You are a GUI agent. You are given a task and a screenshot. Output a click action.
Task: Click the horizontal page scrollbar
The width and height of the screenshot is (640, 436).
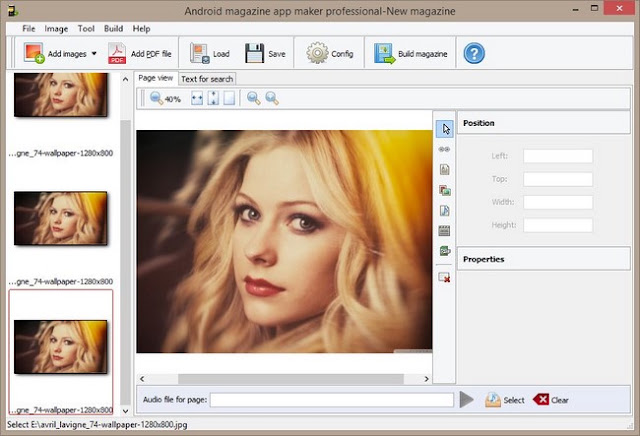284,379
